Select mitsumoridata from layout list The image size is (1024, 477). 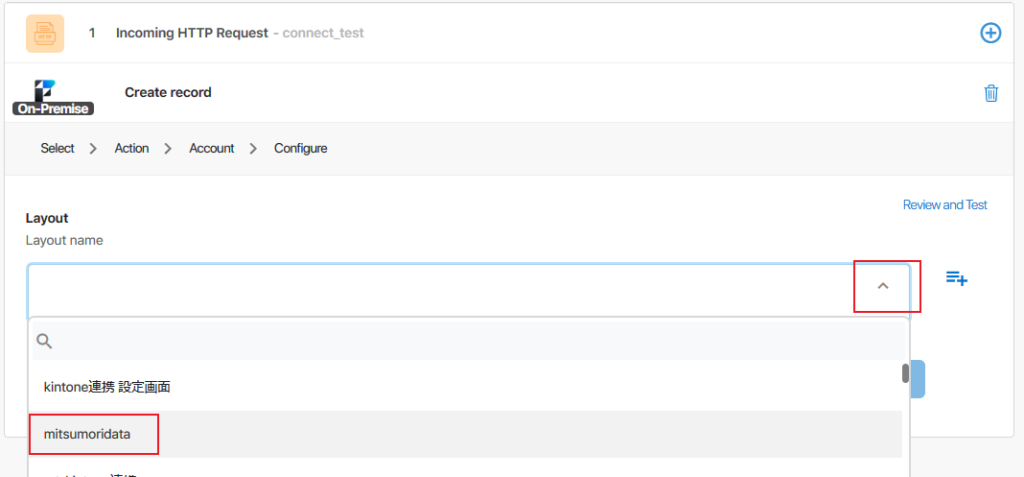[x=87, y=434]
